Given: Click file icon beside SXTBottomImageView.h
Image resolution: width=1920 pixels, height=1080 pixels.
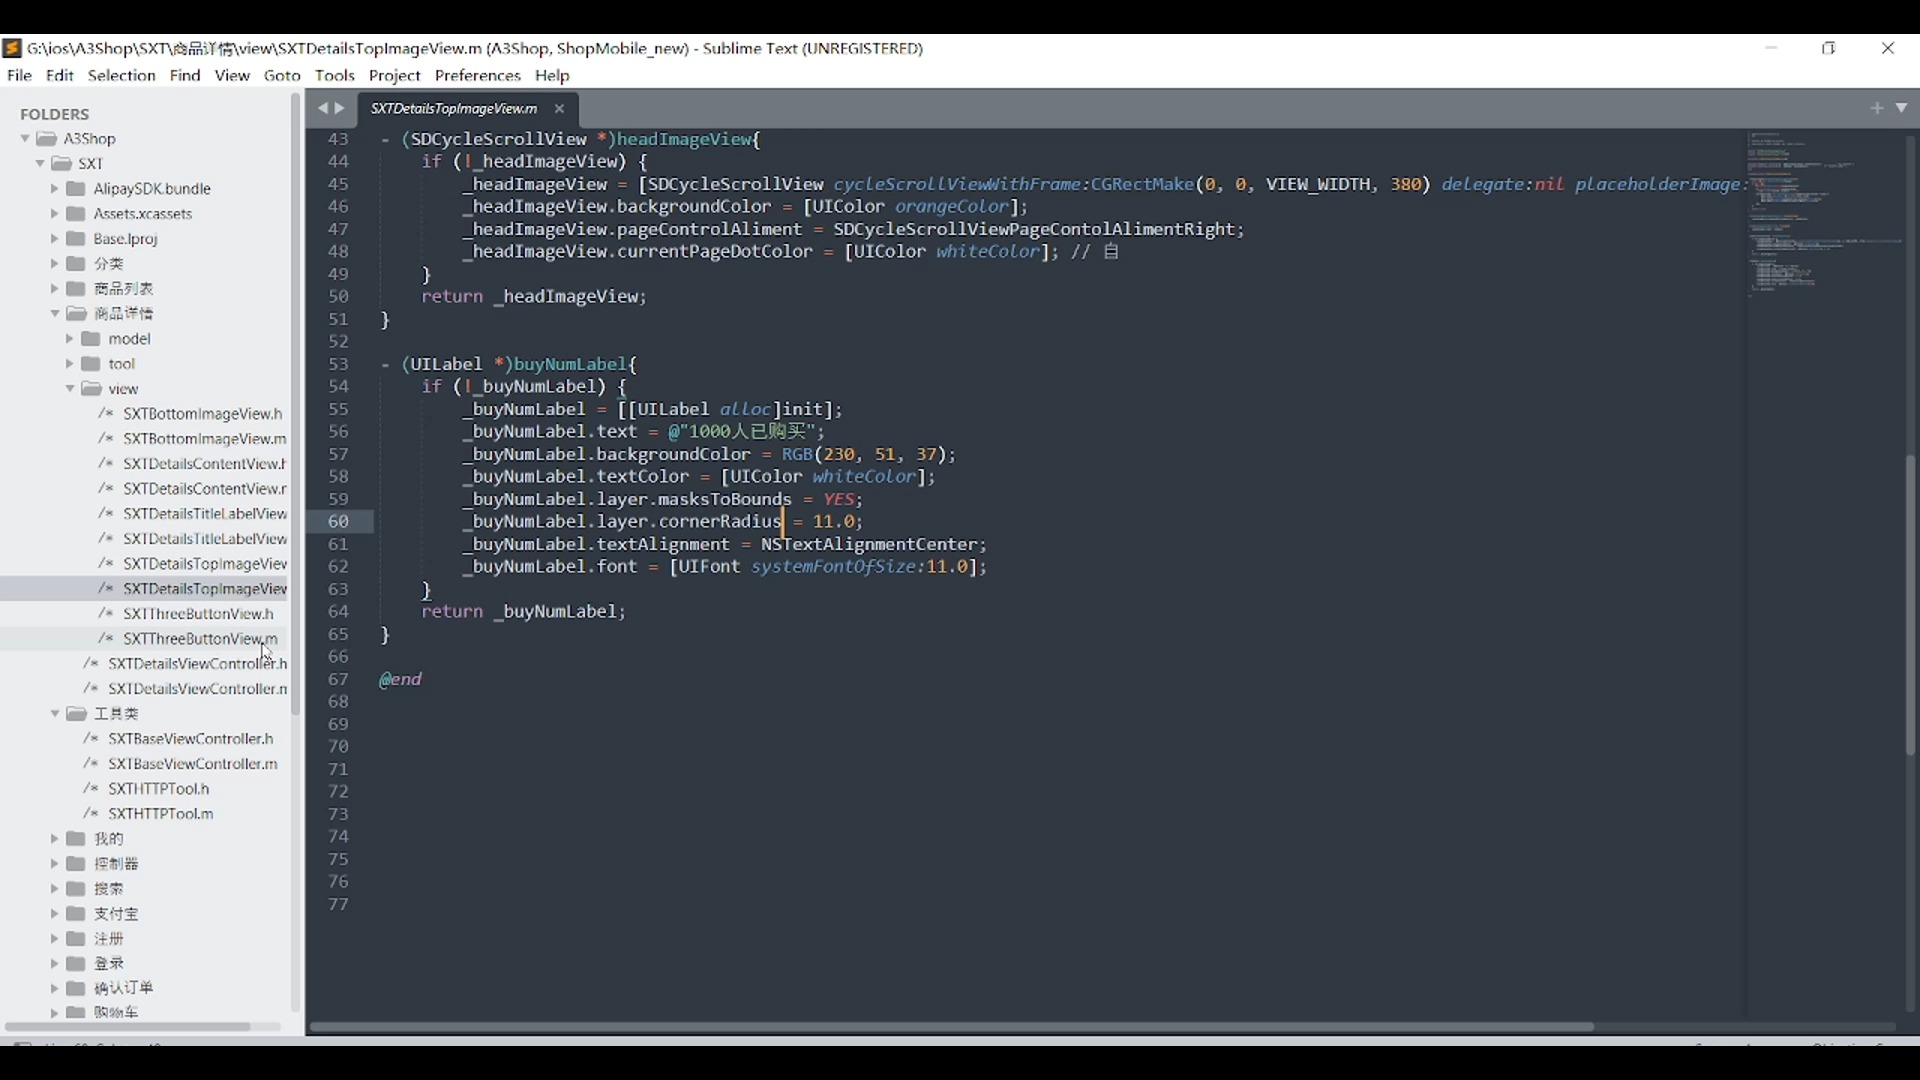Looking at the screenshot, I should [x=105, y=413].
